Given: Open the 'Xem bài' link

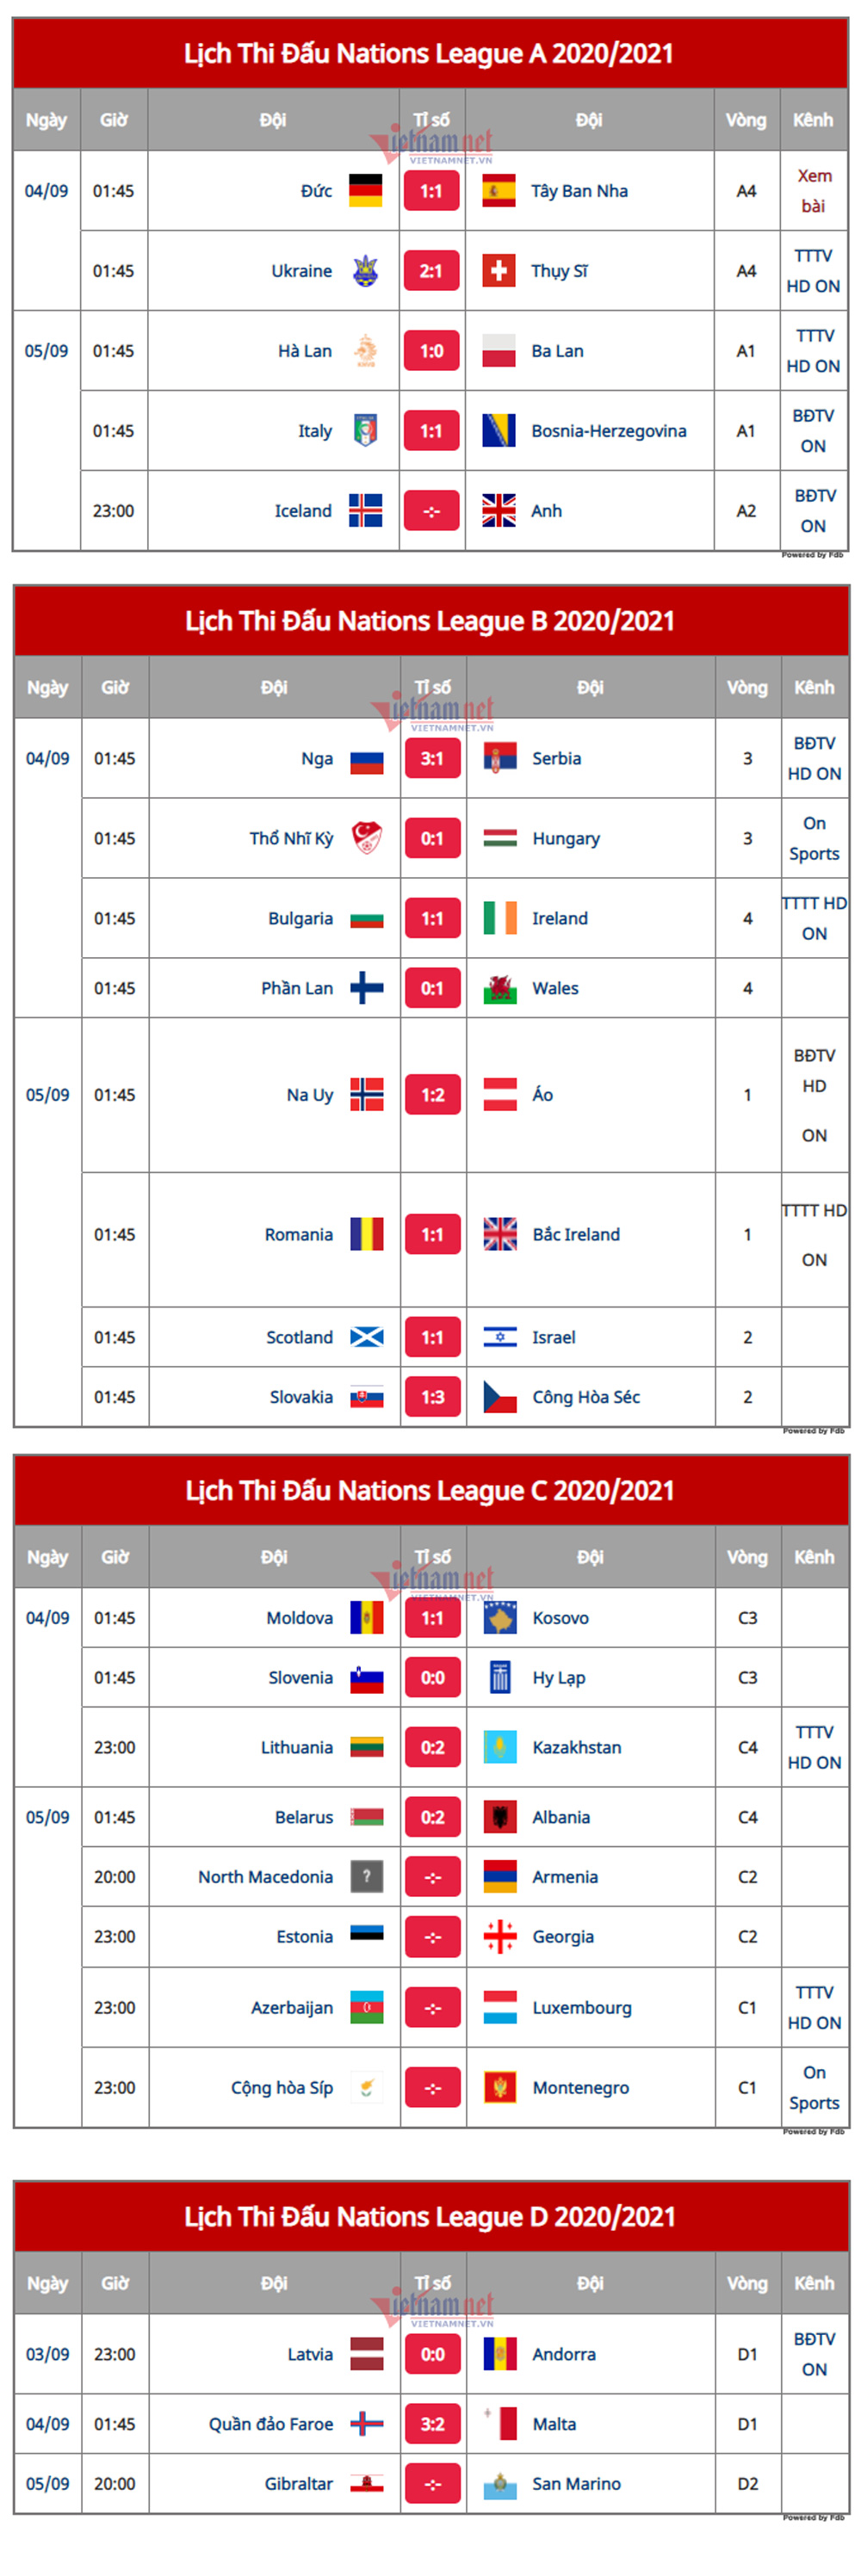Looking at the screenshot, I should (814, 190).
